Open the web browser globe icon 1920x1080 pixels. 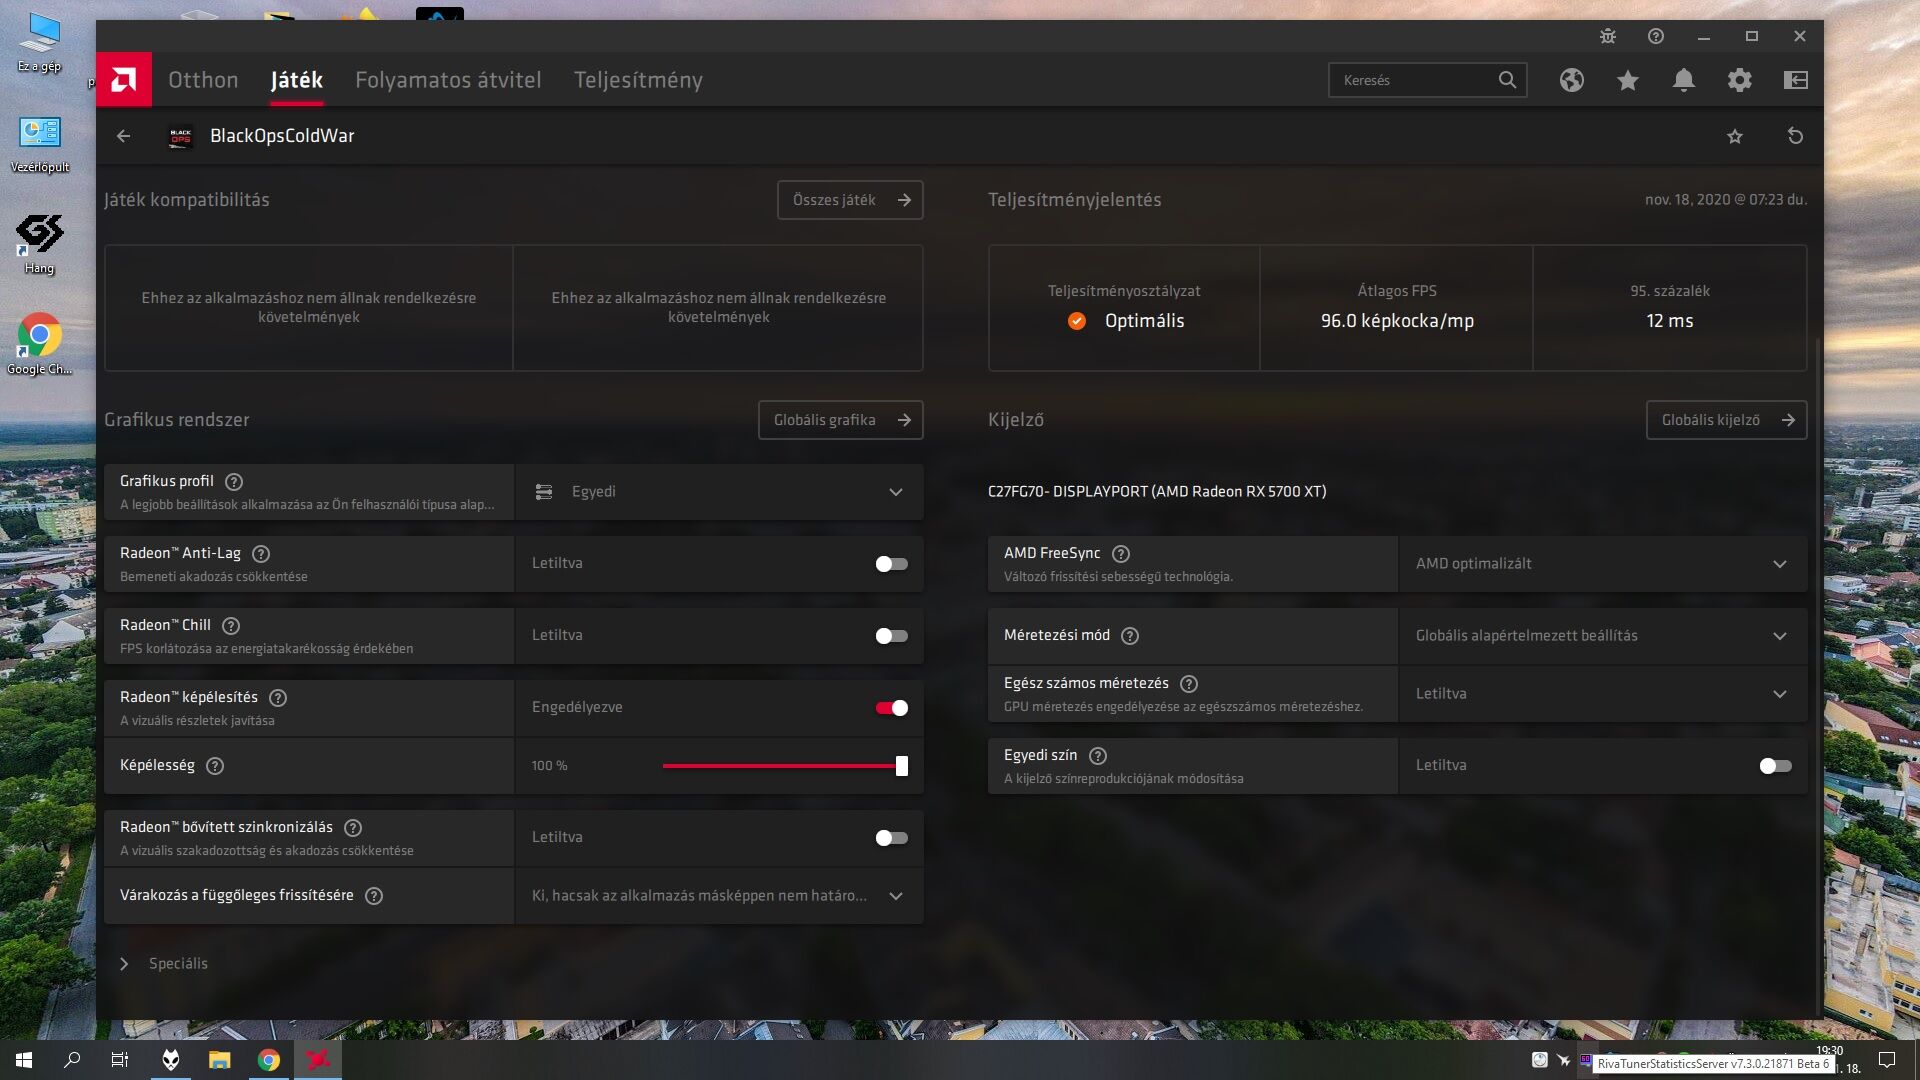pos(1572,80)
